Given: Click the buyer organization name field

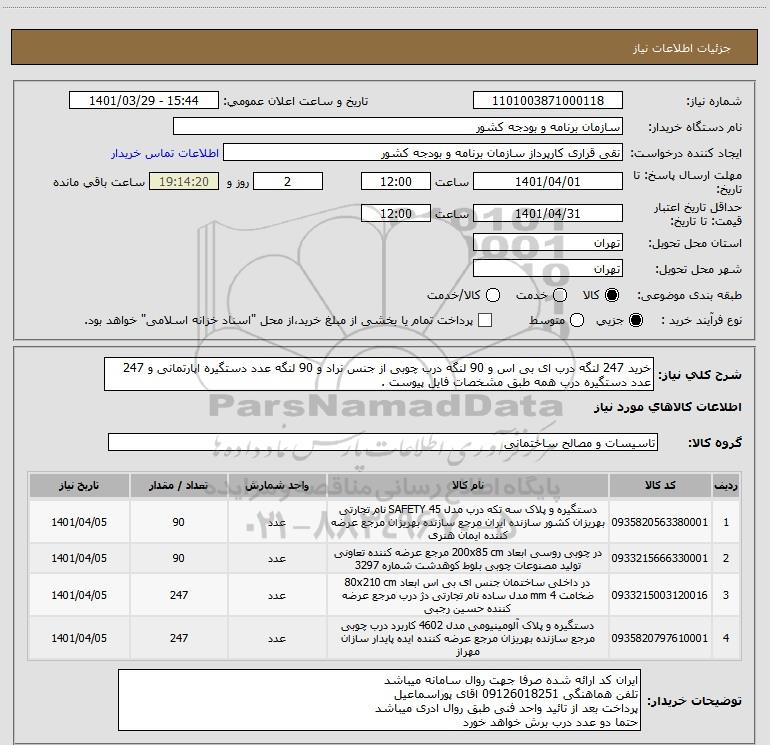Looking at the screenshot, I should click(398, 127).
